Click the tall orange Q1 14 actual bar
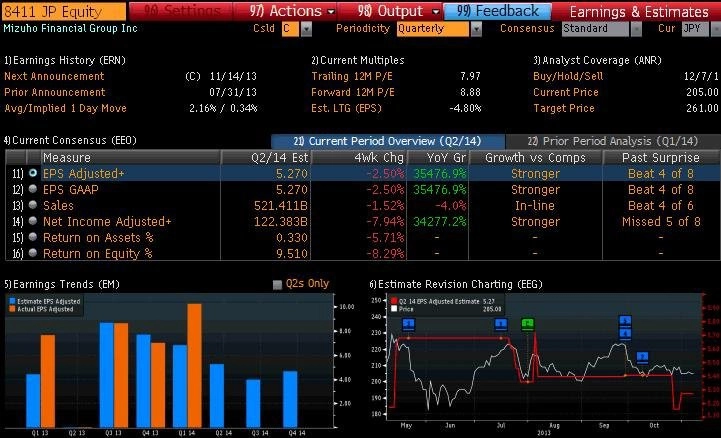Viewport: 721px width, 438px height. (x=194, y=365)
